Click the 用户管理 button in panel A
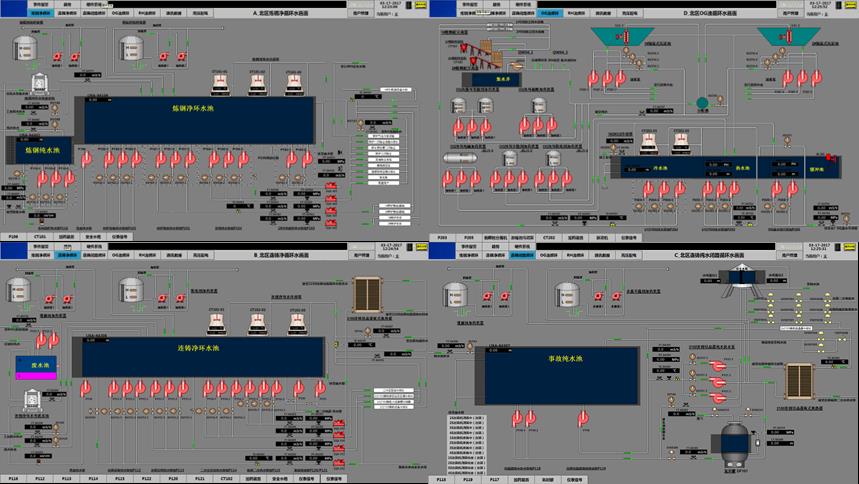The height and width of the screenshot is (484, 859). (x=362, y=15)
